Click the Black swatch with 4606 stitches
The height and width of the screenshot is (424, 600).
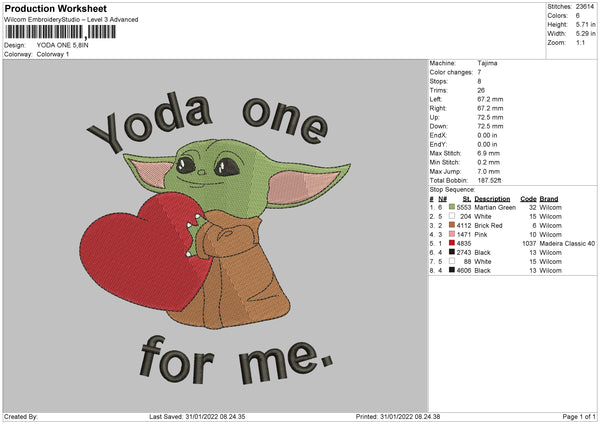pos(452,270)
